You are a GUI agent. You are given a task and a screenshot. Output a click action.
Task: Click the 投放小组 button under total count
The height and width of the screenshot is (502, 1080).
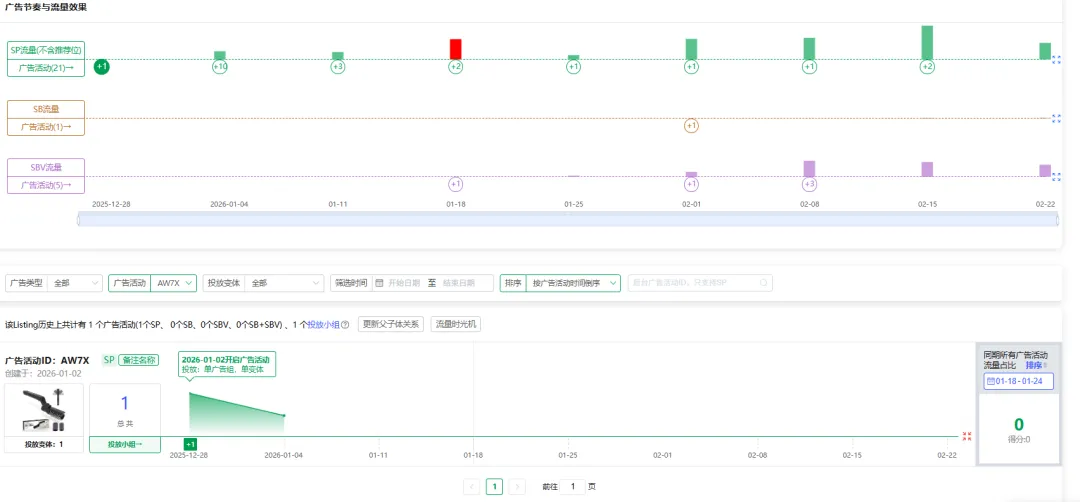pyautogui.click(x=124, y=444)
